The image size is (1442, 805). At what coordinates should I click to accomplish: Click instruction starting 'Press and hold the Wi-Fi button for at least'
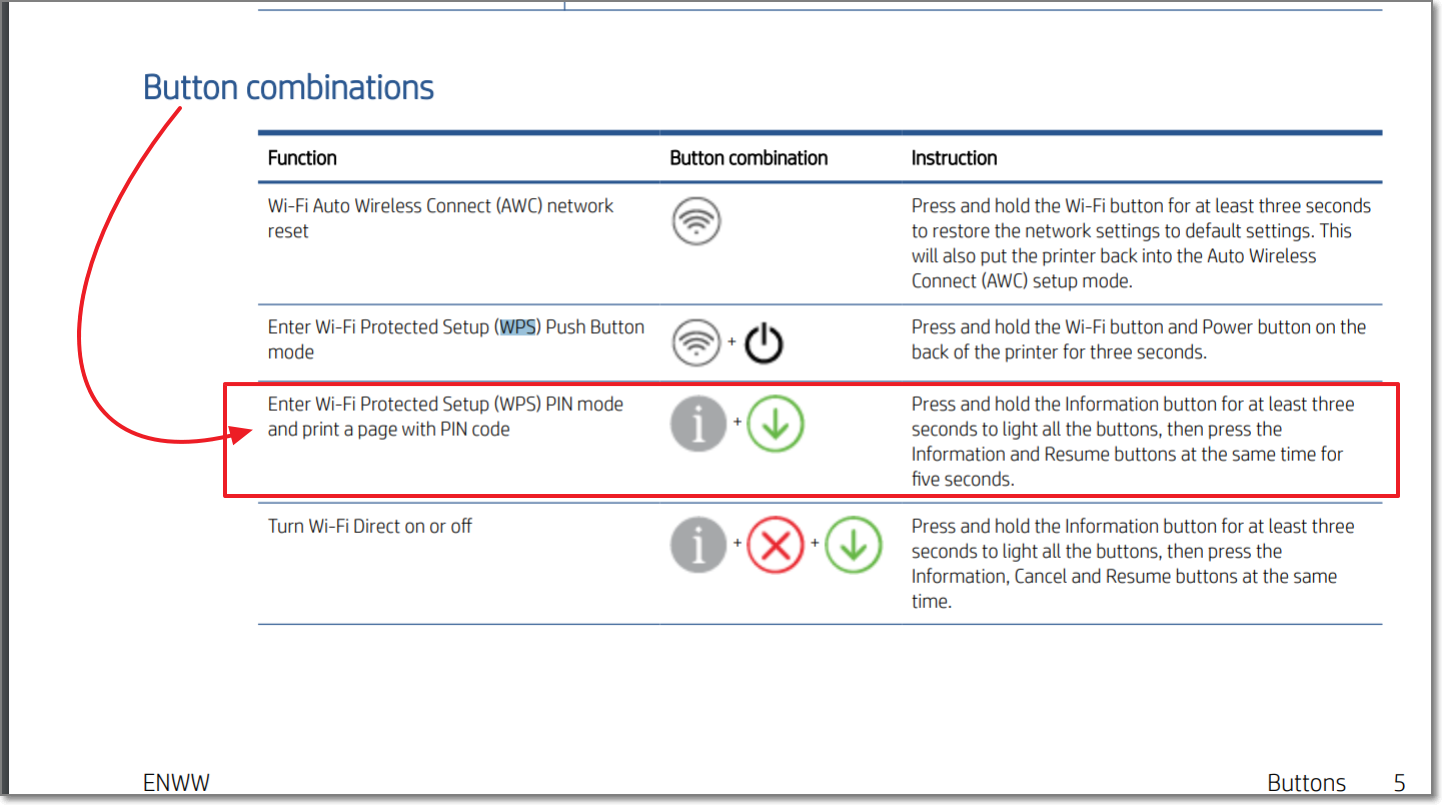click(x=1141, y=243)
